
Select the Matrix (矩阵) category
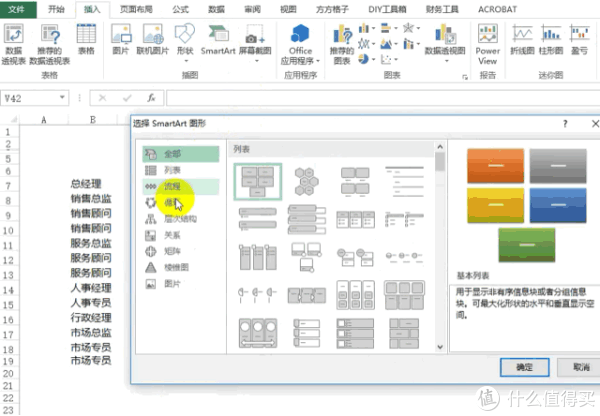(181, 251)
